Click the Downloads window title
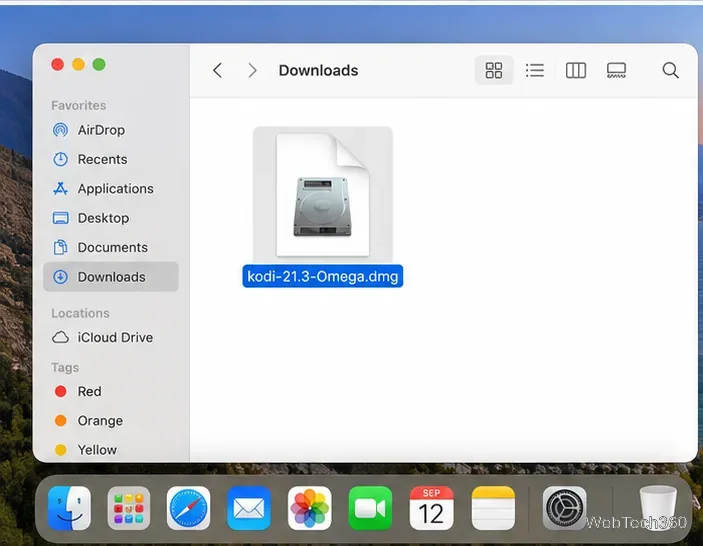This screenshot has height=546, width=703. [318, 70]
